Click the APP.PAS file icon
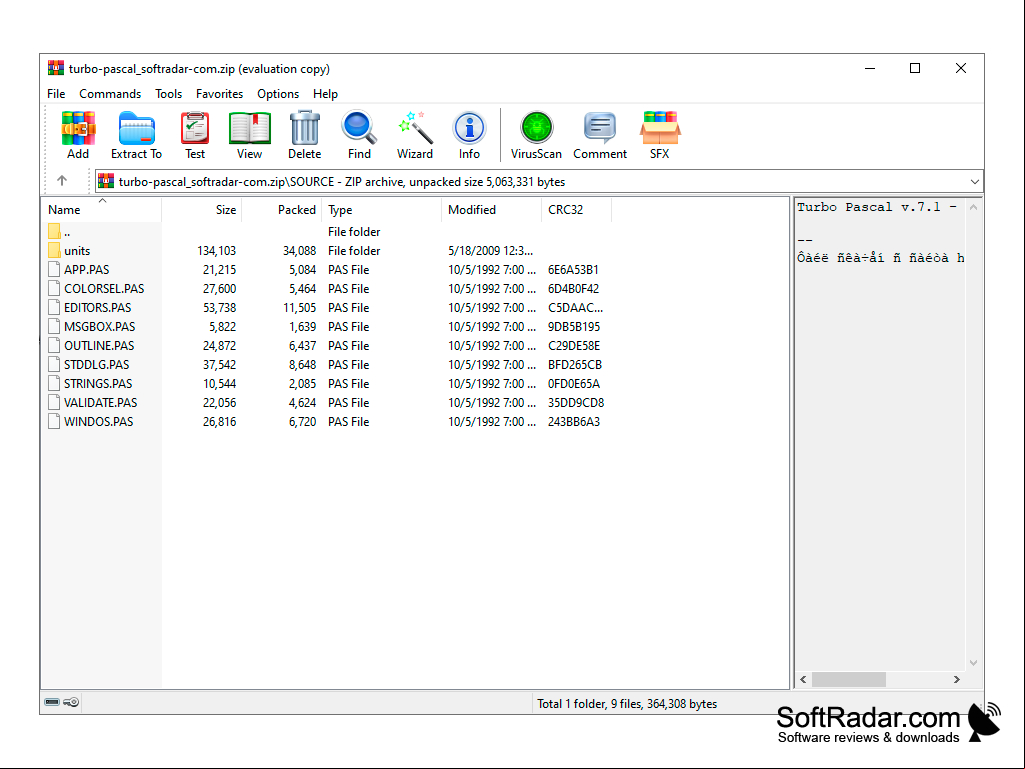Viewport: 1025px width, 769px height. pos(54,269)
